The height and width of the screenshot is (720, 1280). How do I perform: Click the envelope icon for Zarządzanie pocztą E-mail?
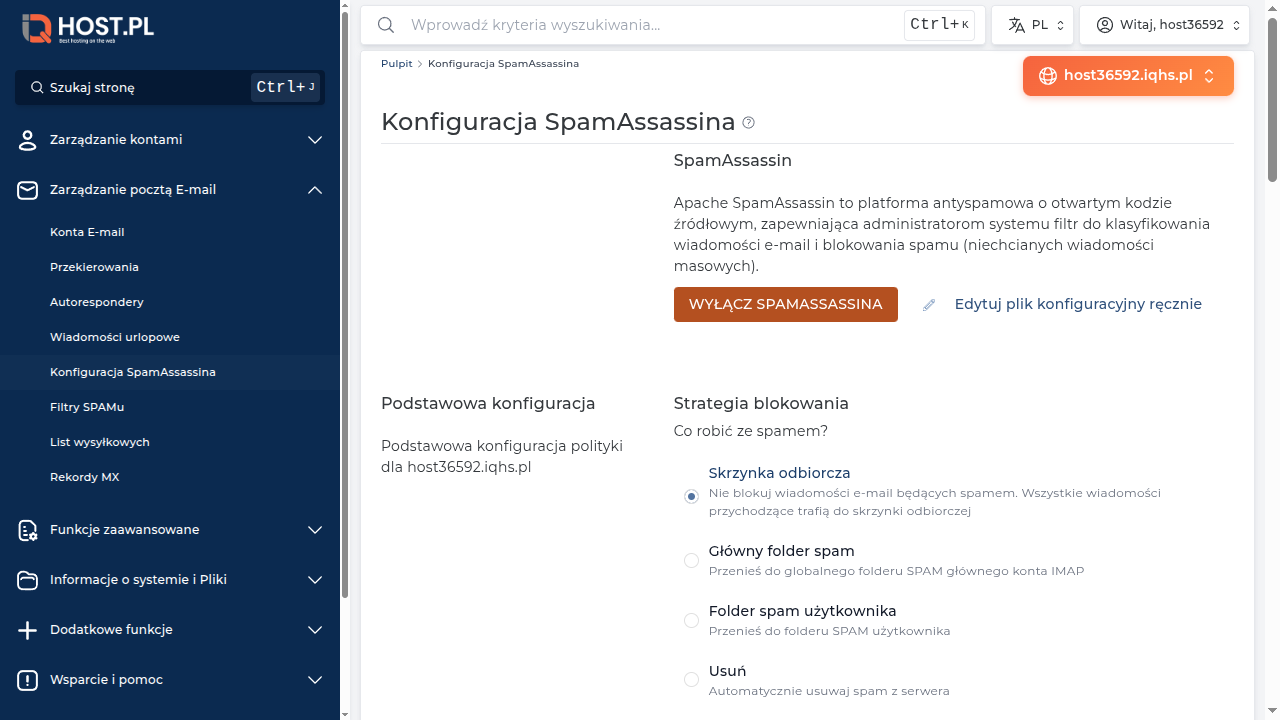coord(28,190)
